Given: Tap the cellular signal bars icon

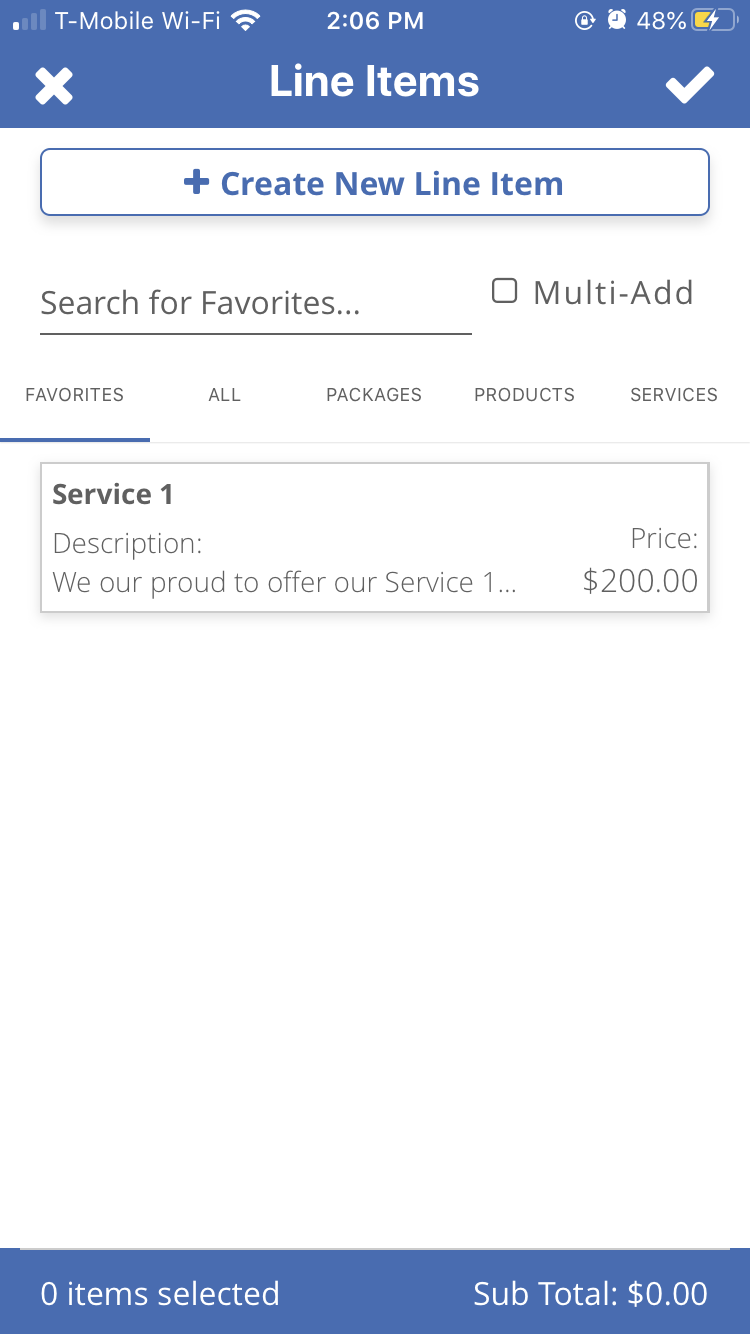Looking at the screenshot, I should (x=30, y=20).
